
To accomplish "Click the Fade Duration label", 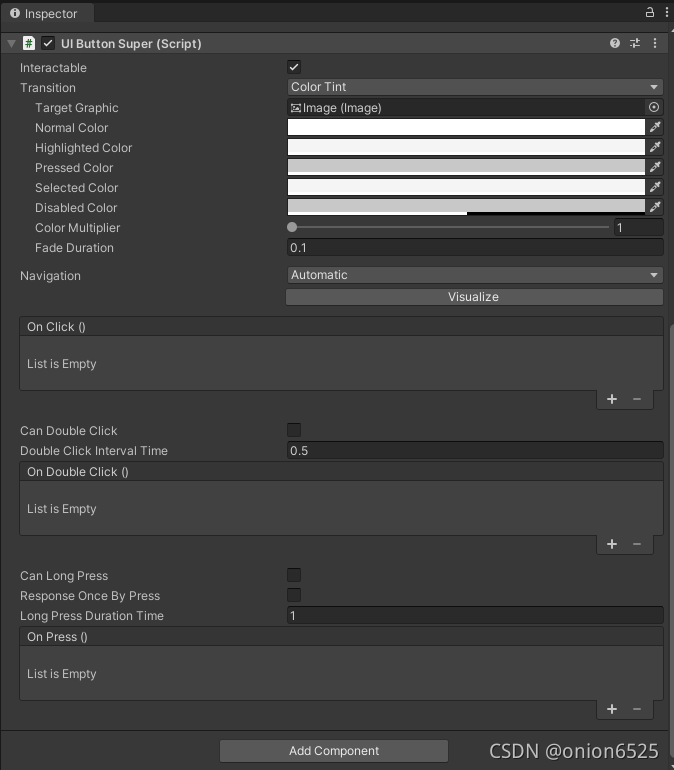I will pyautogui.click(x=74, y=248).
